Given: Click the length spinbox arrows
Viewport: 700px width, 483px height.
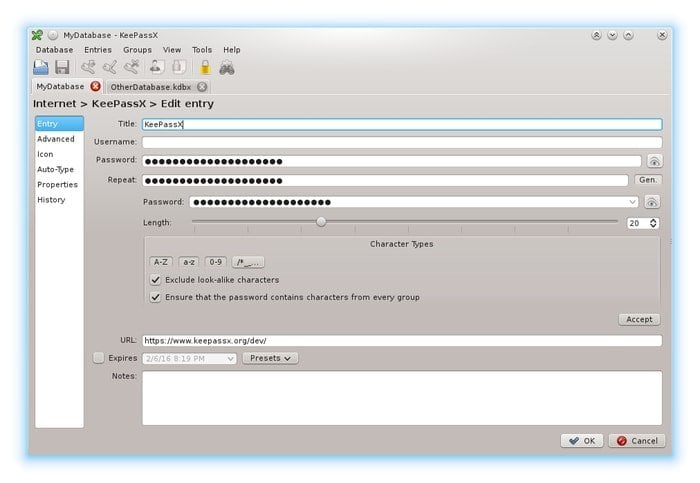Looking at the screenshot, I should pyautogui.click(x=653, y=223).
